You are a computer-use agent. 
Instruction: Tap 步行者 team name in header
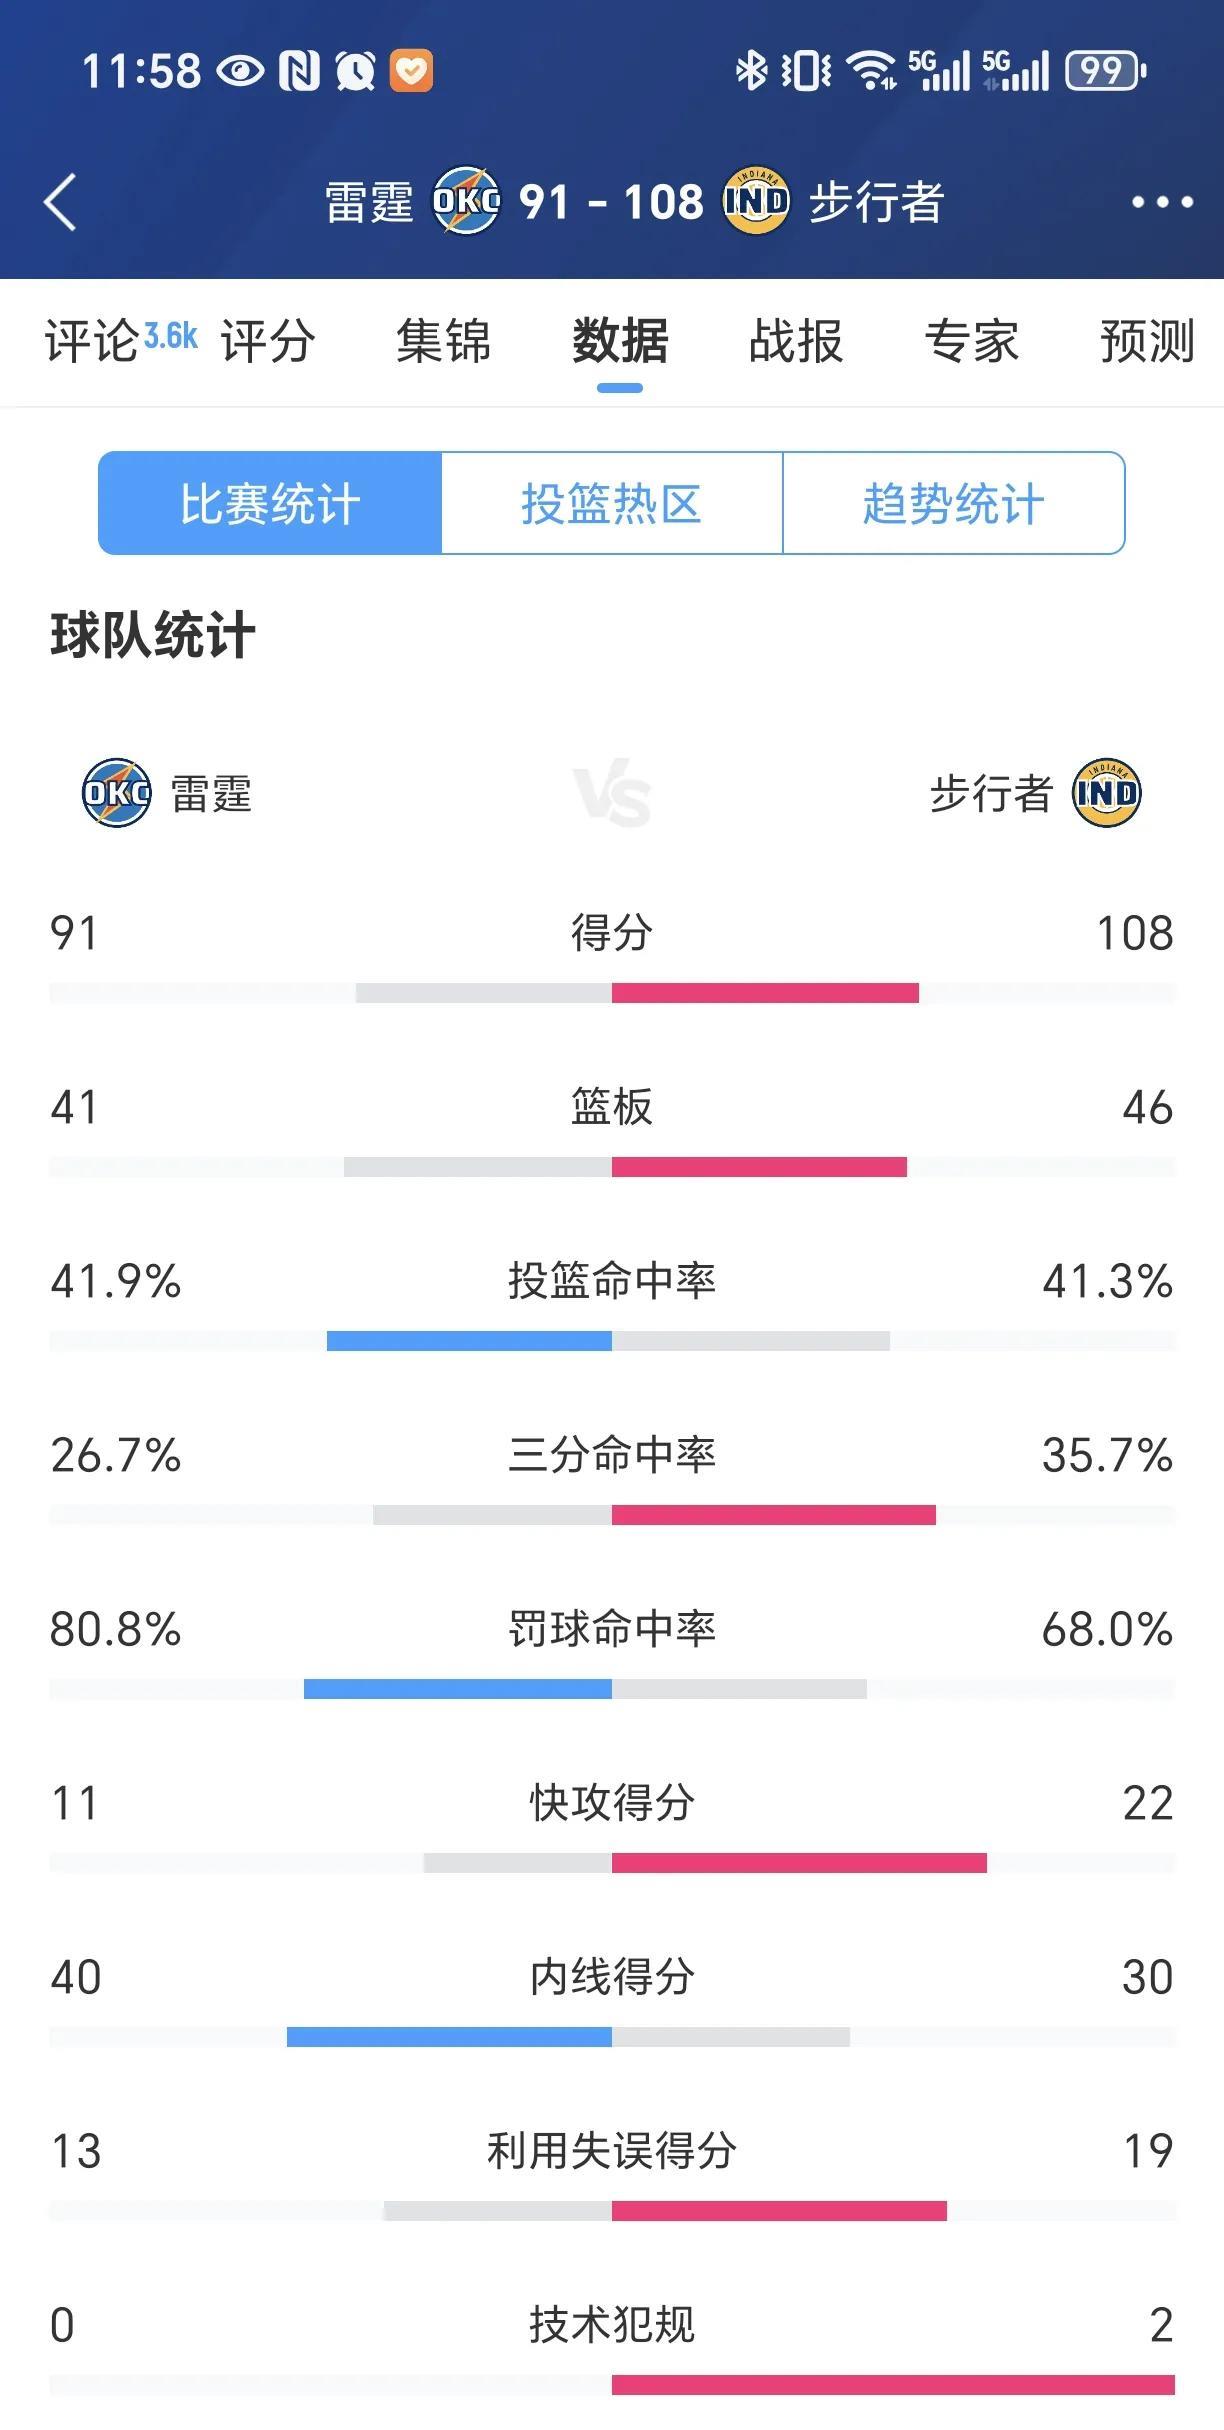pyautogui.click(x=876, y=202)
